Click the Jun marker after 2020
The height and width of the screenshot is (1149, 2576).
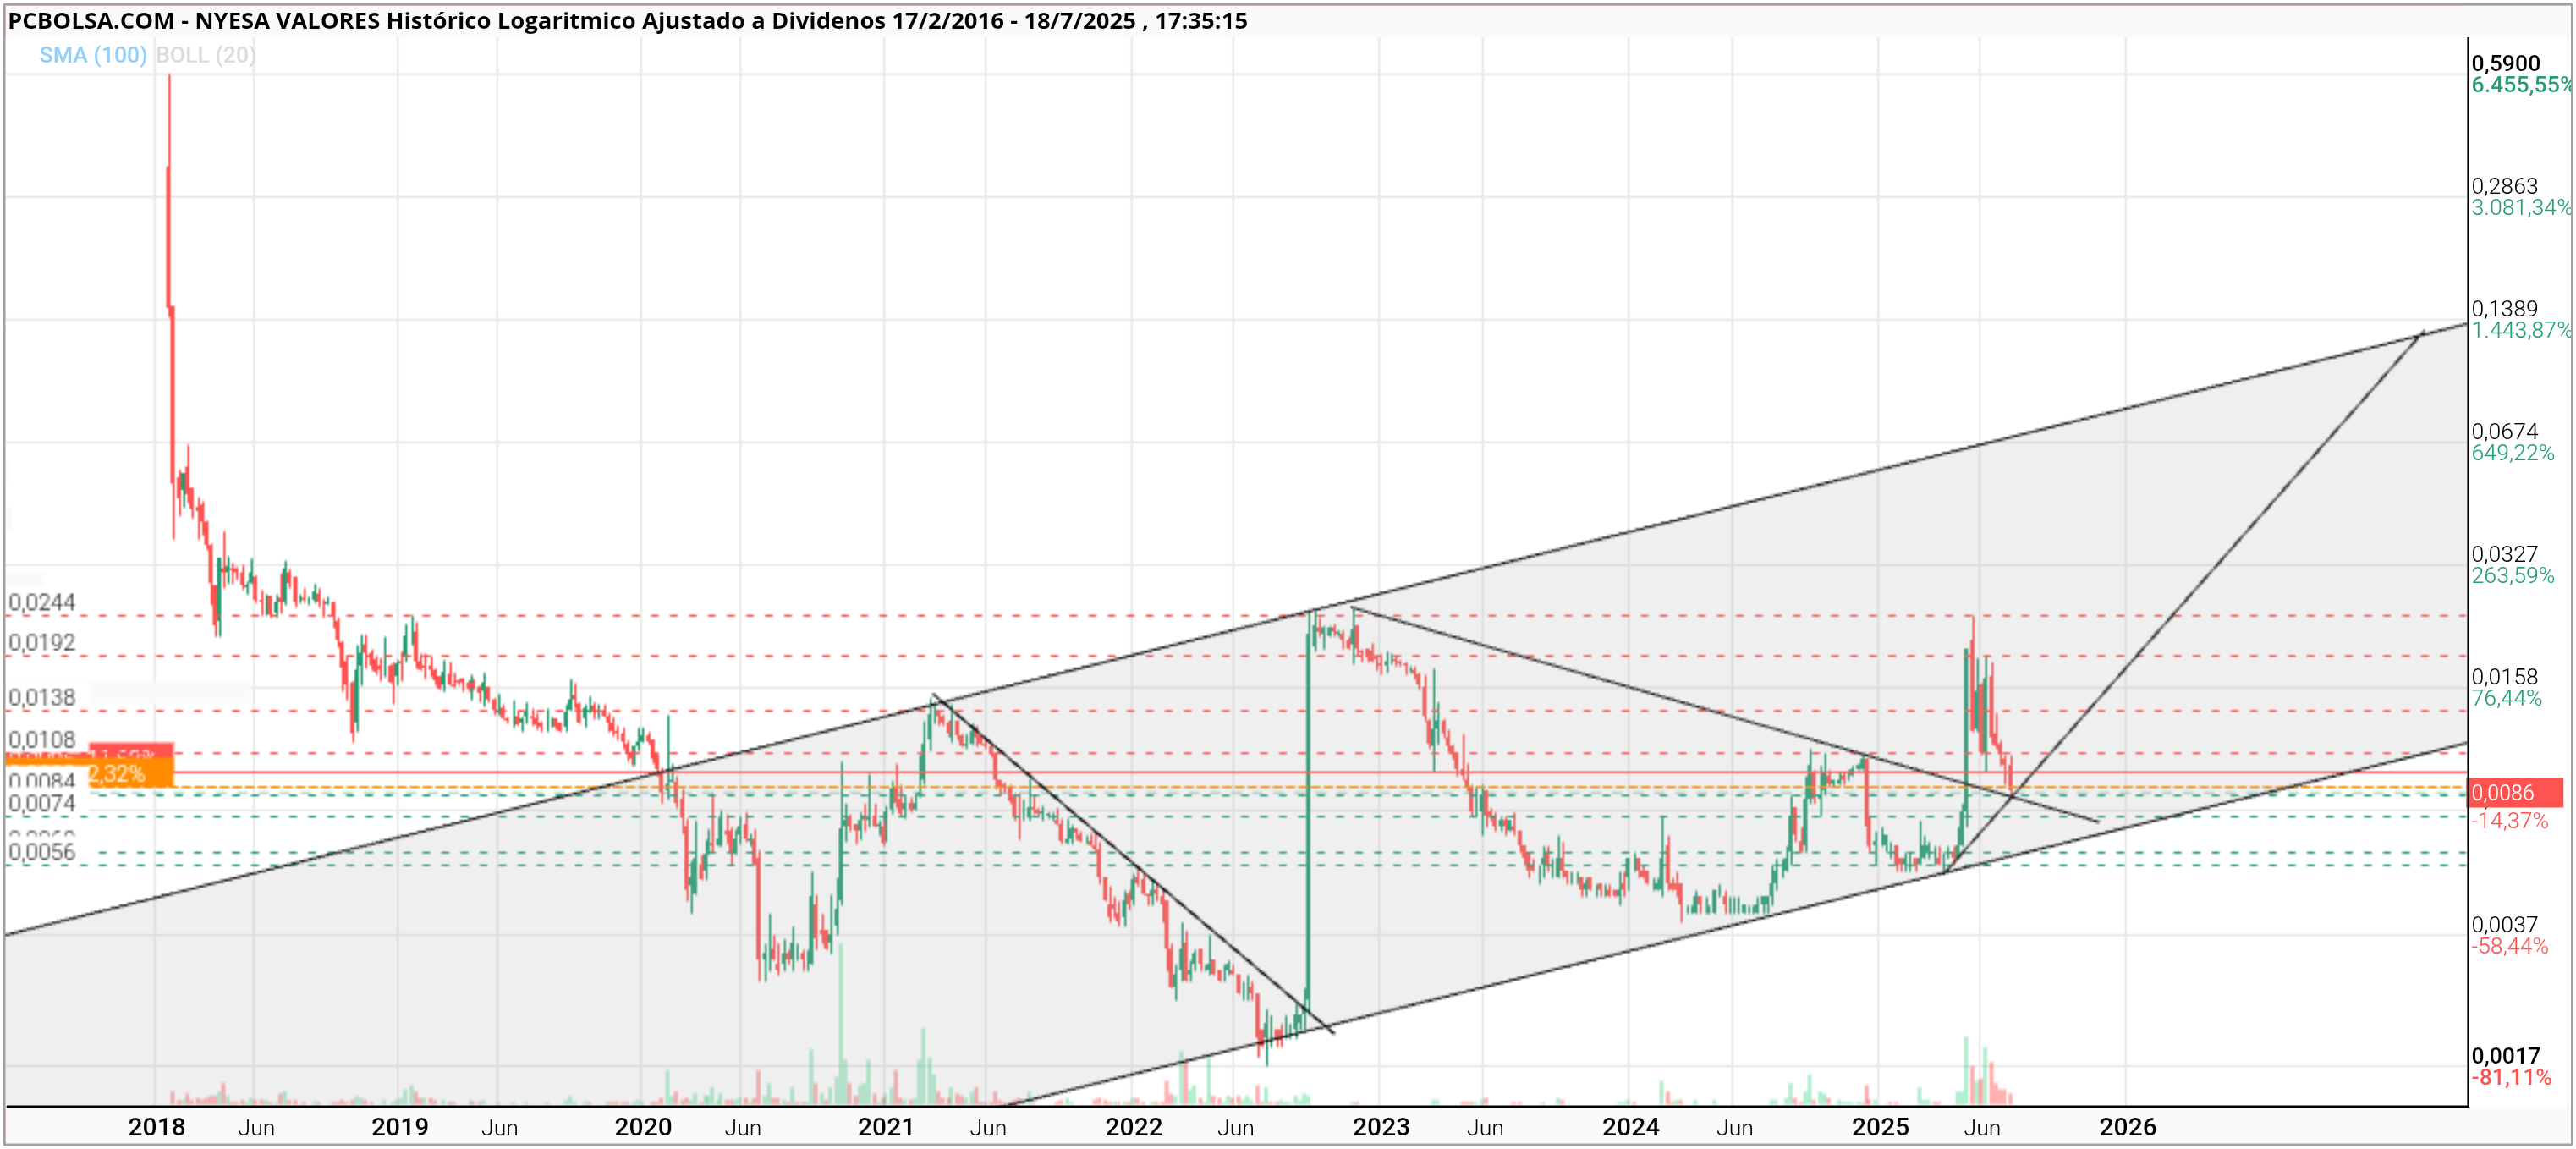click(x=743, y=1128)
